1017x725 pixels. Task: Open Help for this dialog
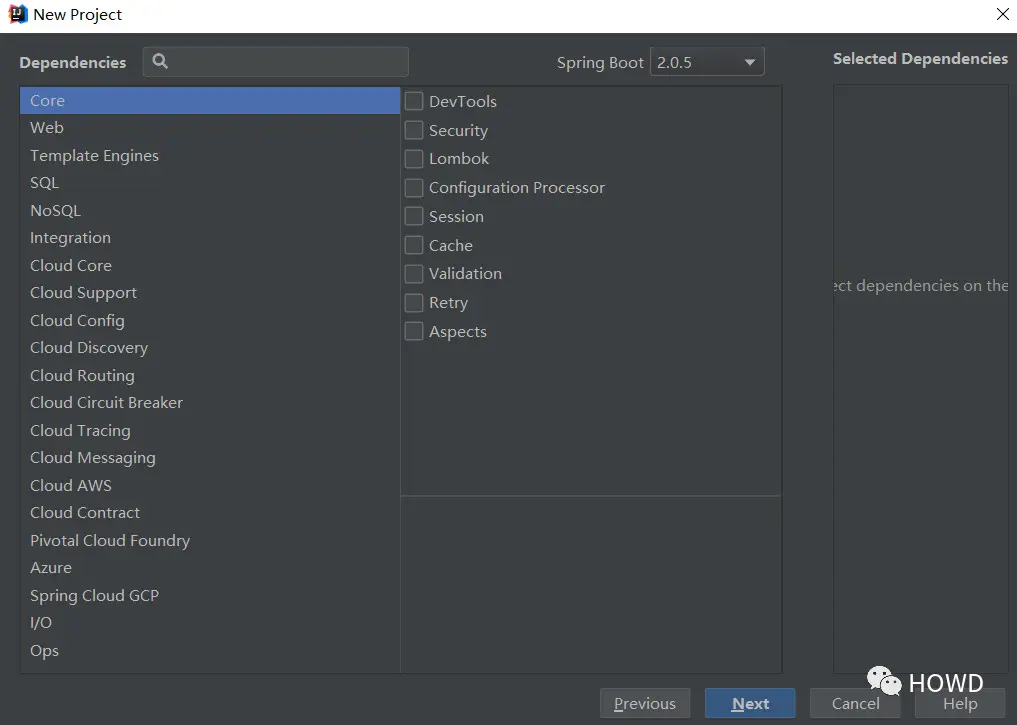click(960, 704)
